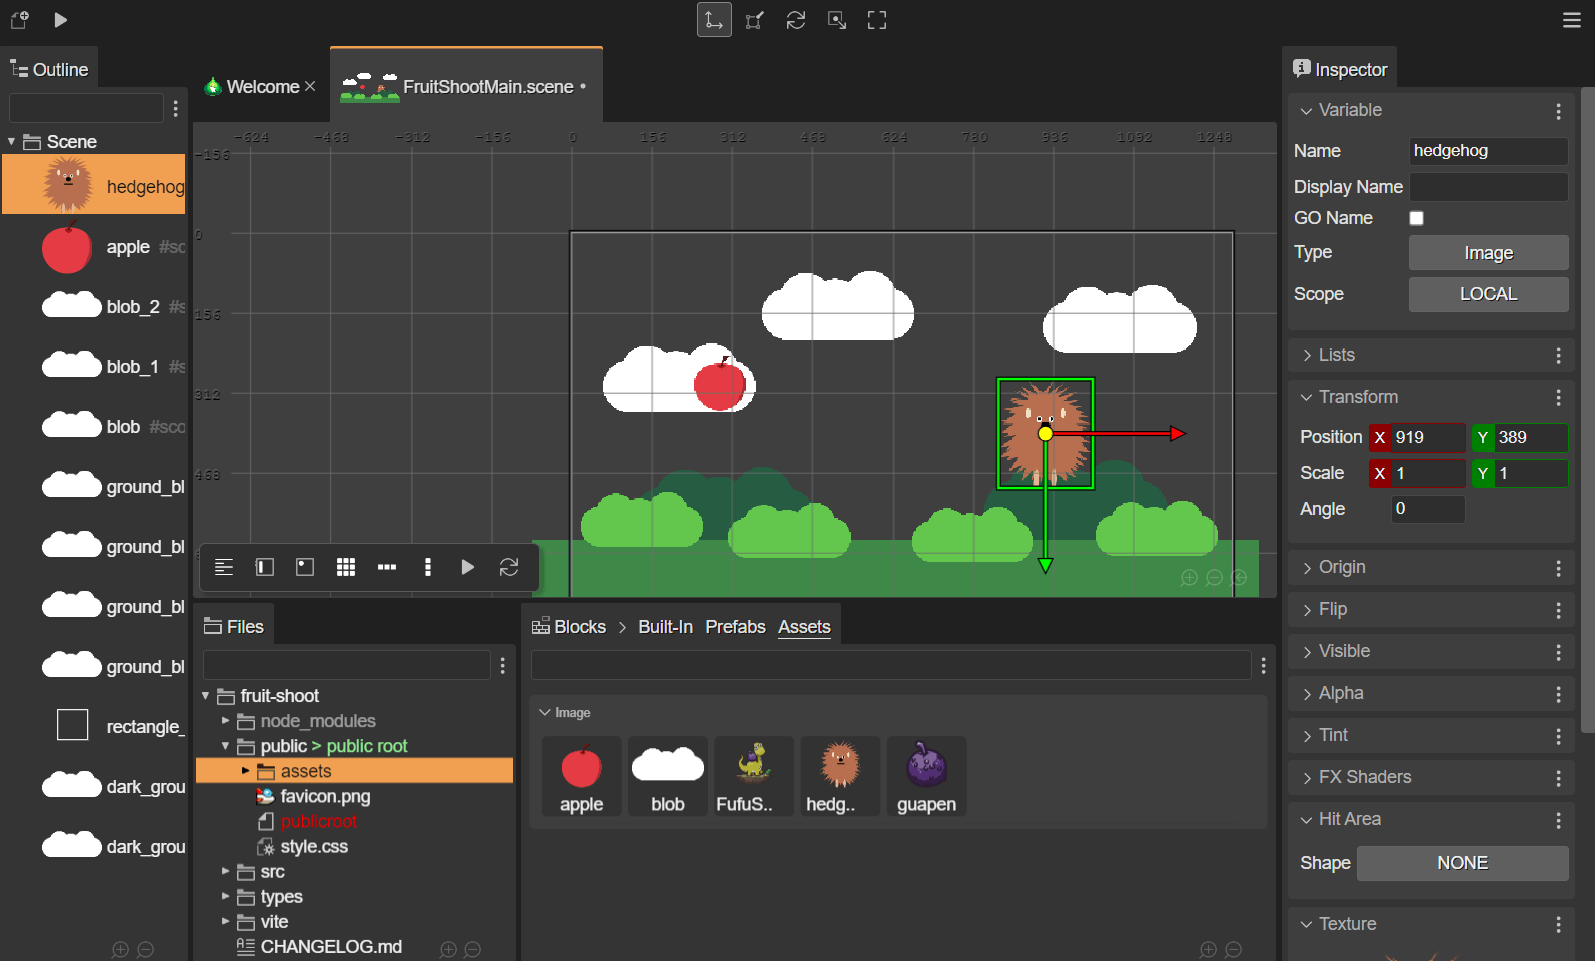The height and width of the screenshot is (961, 1595).
Task: Click the Shape NONE toggle button
Action: (1462, 863)
